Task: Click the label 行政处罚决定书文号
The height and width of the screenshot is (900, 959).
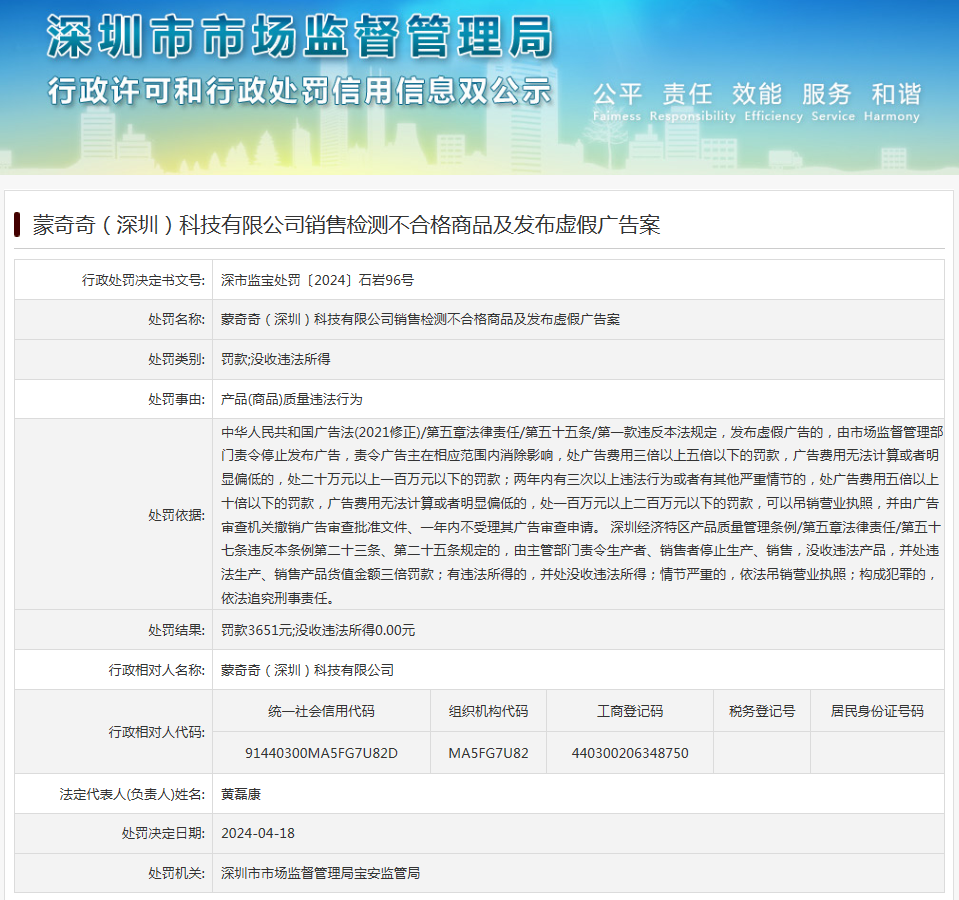Action: click(144, 280)
